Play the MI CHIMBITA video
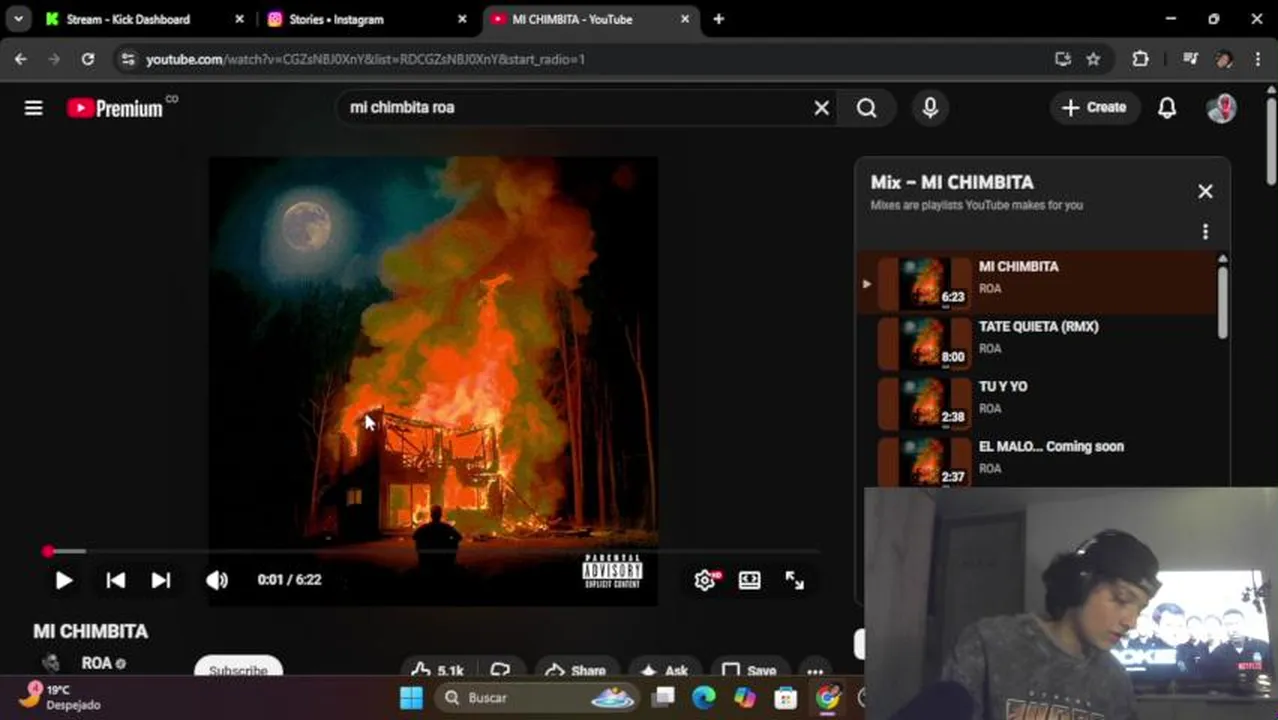Image resolution: width=1278 pixels, height=720 pixels. (x=63, y=580)
